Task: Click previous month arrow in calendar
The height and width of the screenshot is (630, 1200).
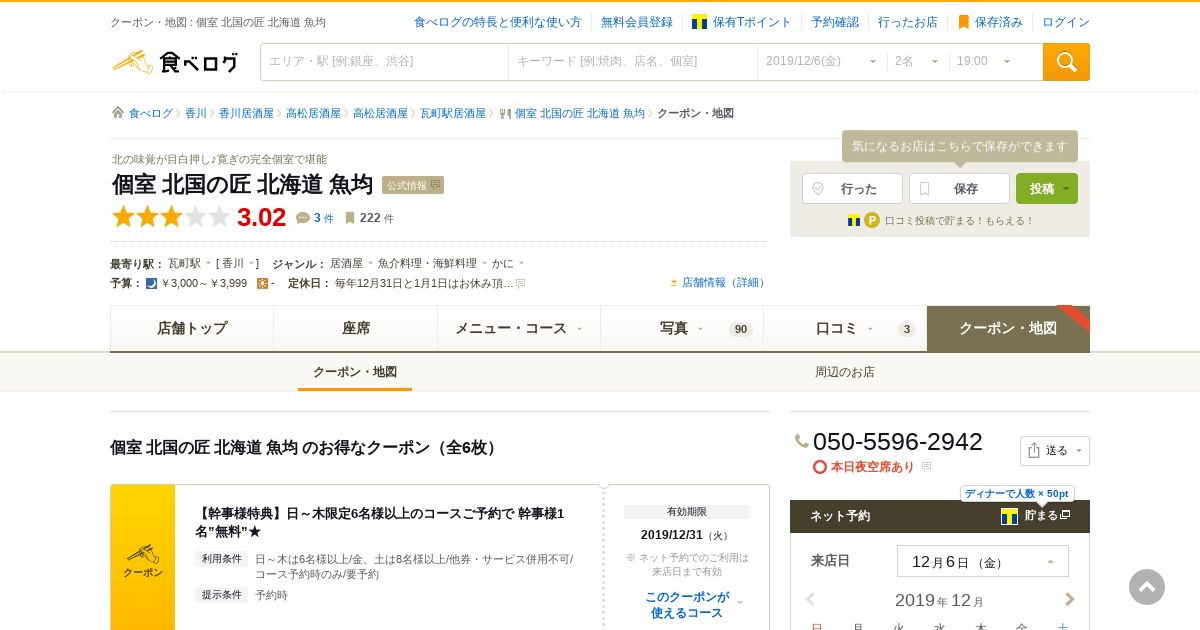Action: pyautogui.click(x=810, y=599)
